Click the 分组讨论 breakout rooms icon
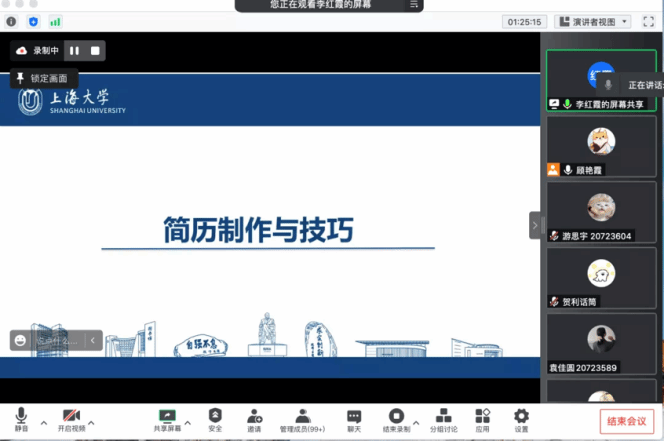Viewport: 664px width, 441px height. click(444, 416)
